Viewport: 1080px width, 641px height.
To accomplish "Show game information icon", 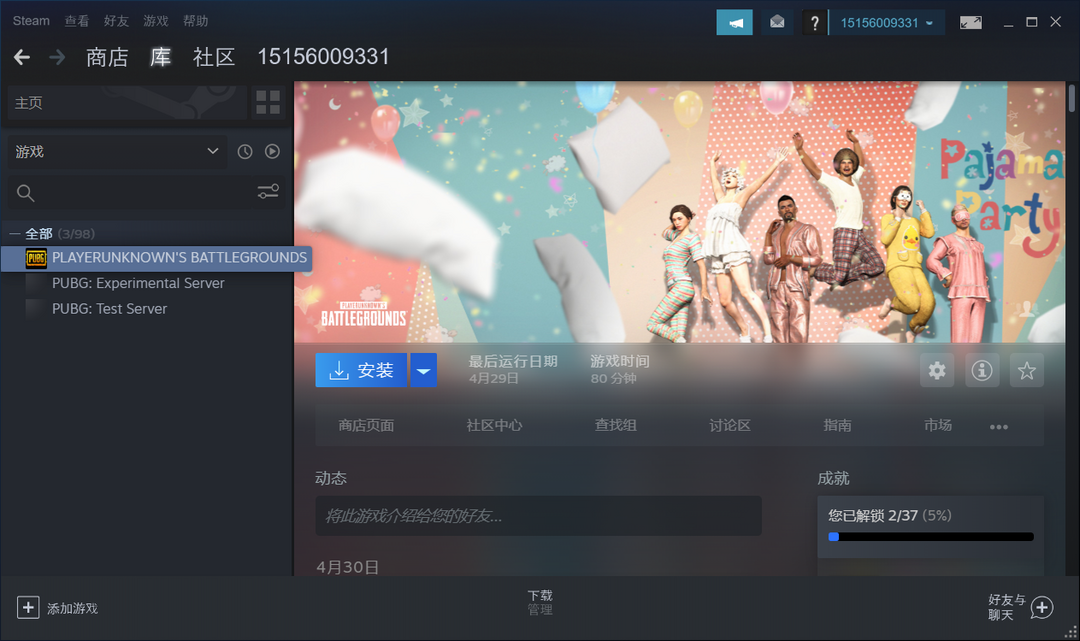I will (x=982, y=370).
